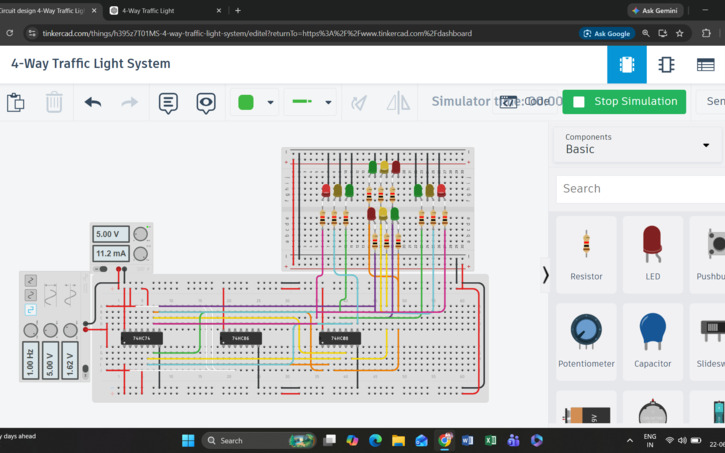Viewport: 725px width, 453px height.
Task: Turn the power supply current knob
Action: [141, 253]
